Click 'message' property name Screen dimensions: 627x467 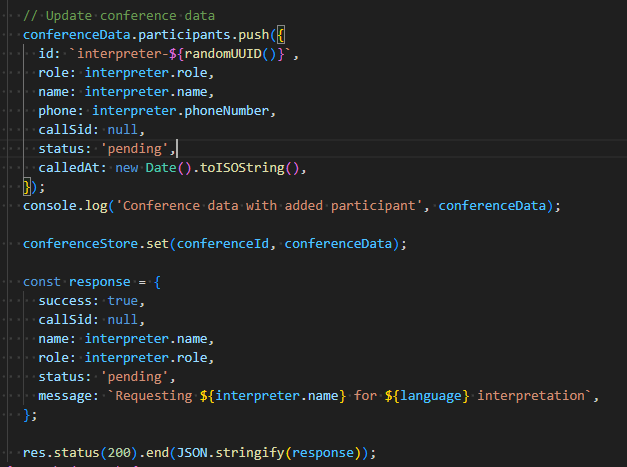pos(65,395)
